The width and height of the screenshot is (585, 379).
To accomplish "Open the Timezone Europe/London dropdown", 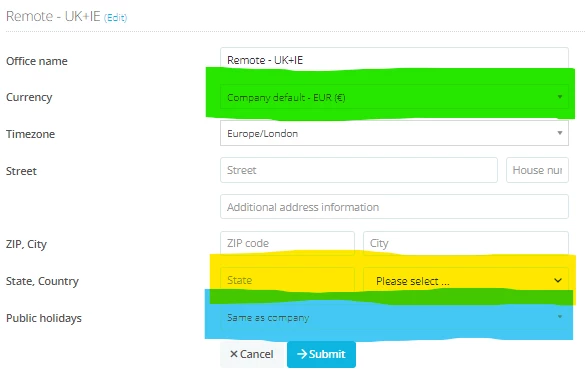I will (x=394, y=133).
